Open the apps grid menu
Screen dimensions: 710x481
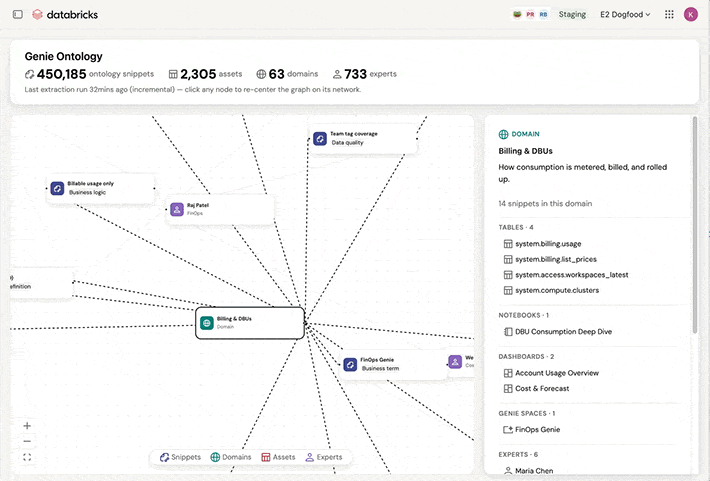669,14
